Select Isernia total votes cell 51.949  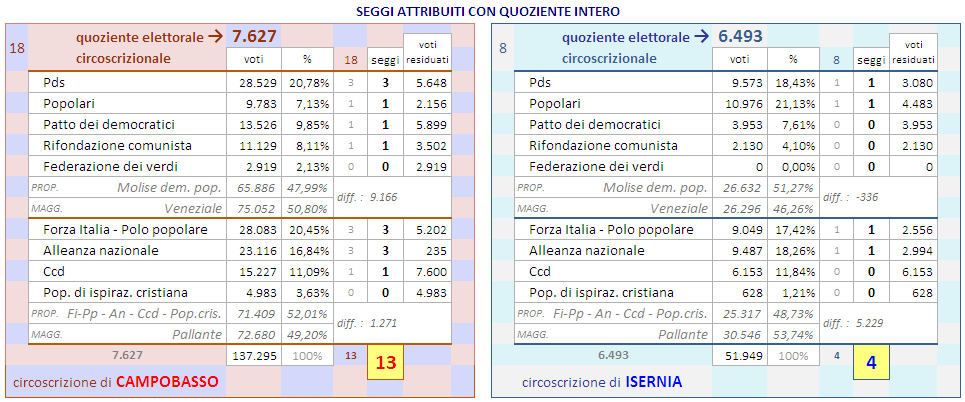739,355
